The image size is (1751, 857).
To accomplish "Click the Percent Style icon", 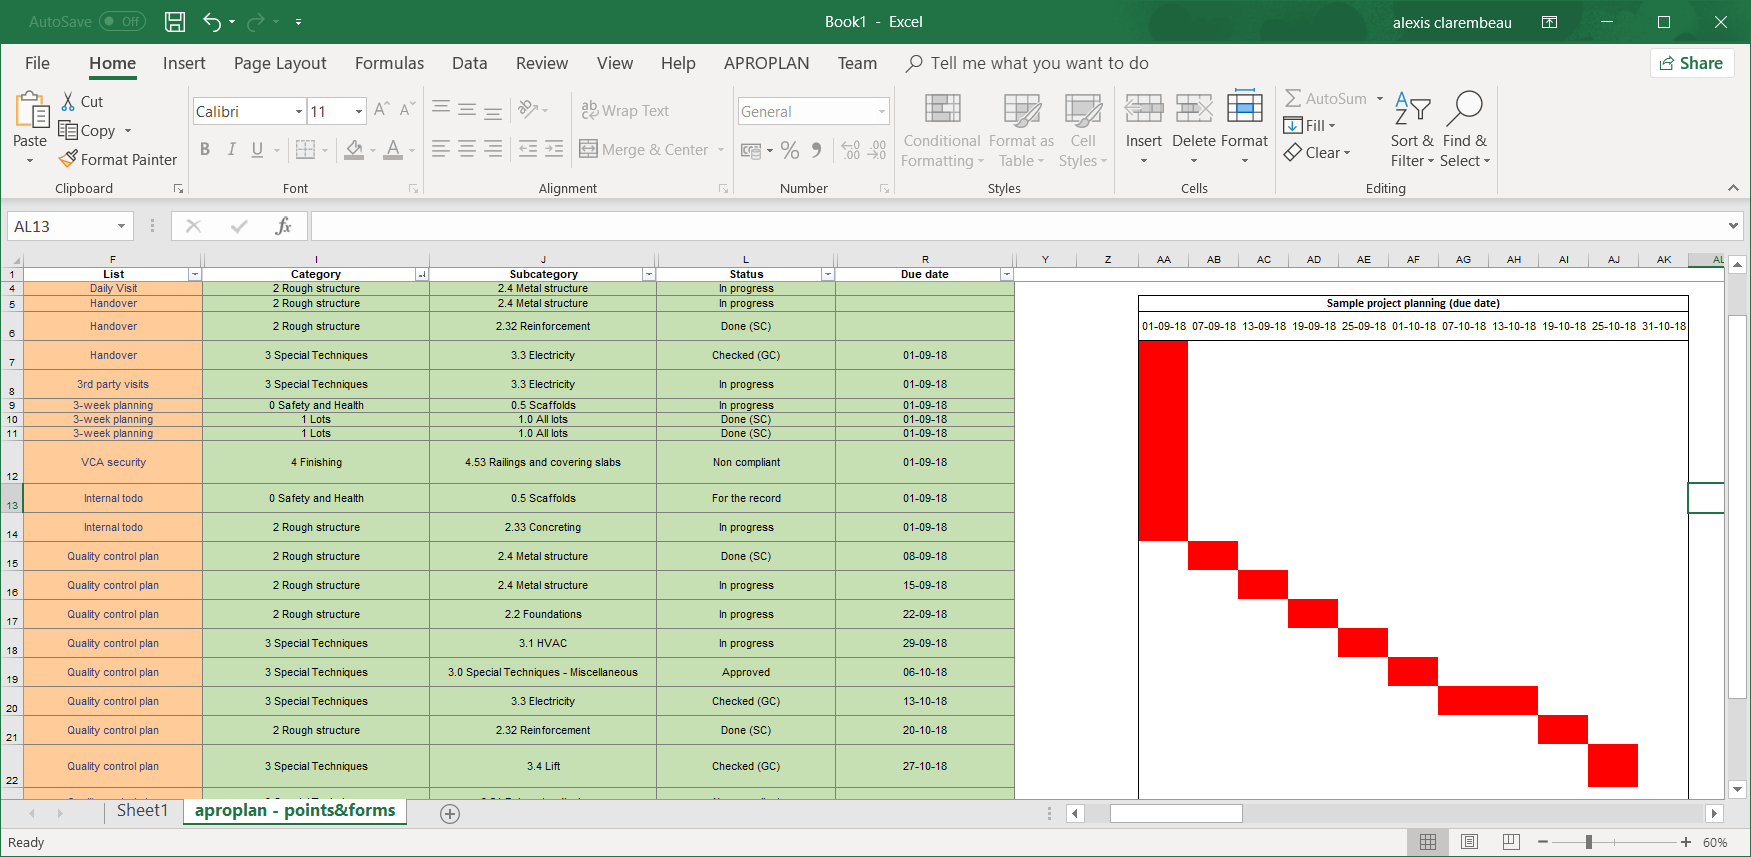I will click(x=790, y=150).
